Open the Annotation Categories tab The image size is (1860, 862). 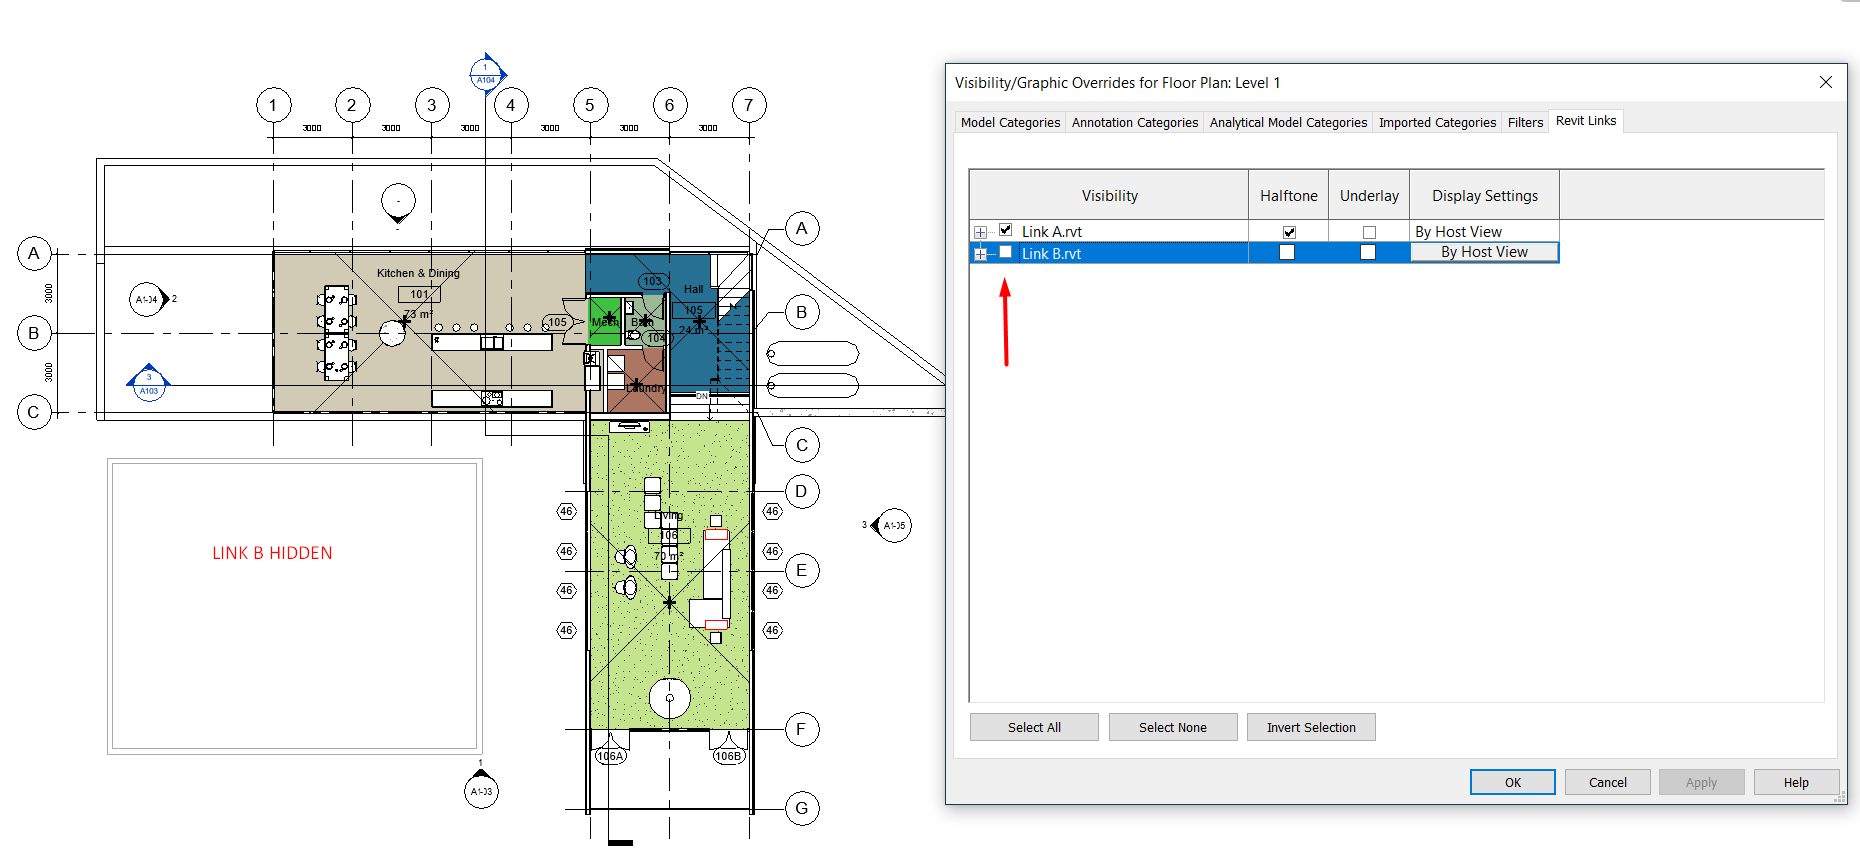point(1135,122)
